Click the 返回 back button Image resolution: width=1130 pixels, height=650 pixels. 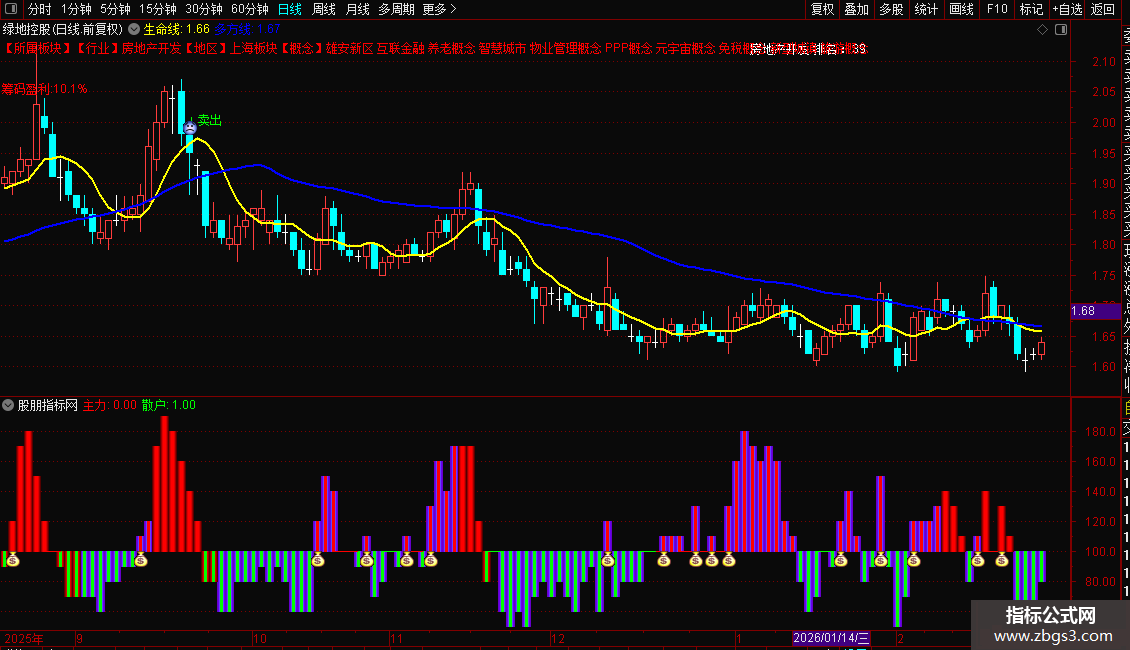(1103, 9)
